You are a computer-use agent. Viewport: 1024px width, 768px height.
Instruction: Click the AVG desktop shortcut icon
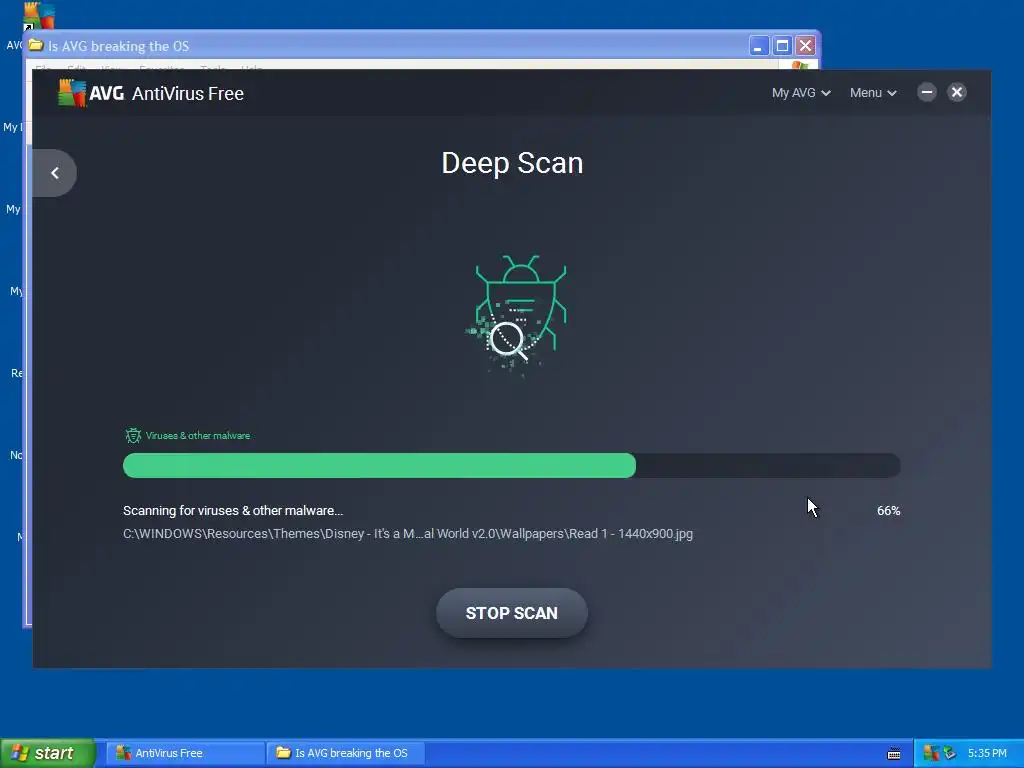click(x=38, y=17)
